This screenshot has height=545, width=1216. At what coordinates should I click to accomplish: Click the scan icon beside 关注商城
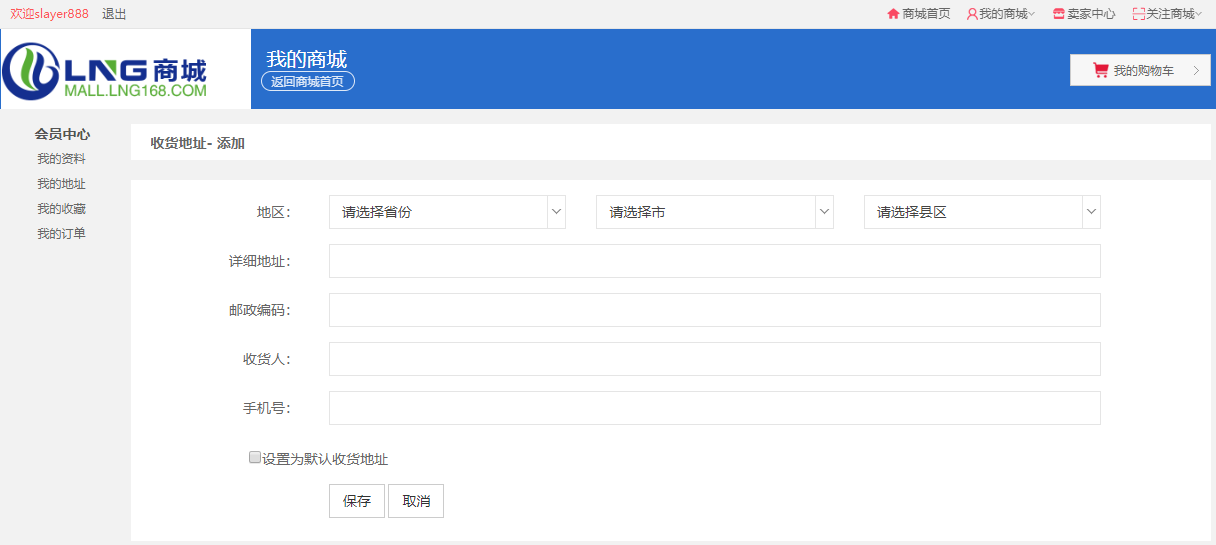(x=1138, y=14)
